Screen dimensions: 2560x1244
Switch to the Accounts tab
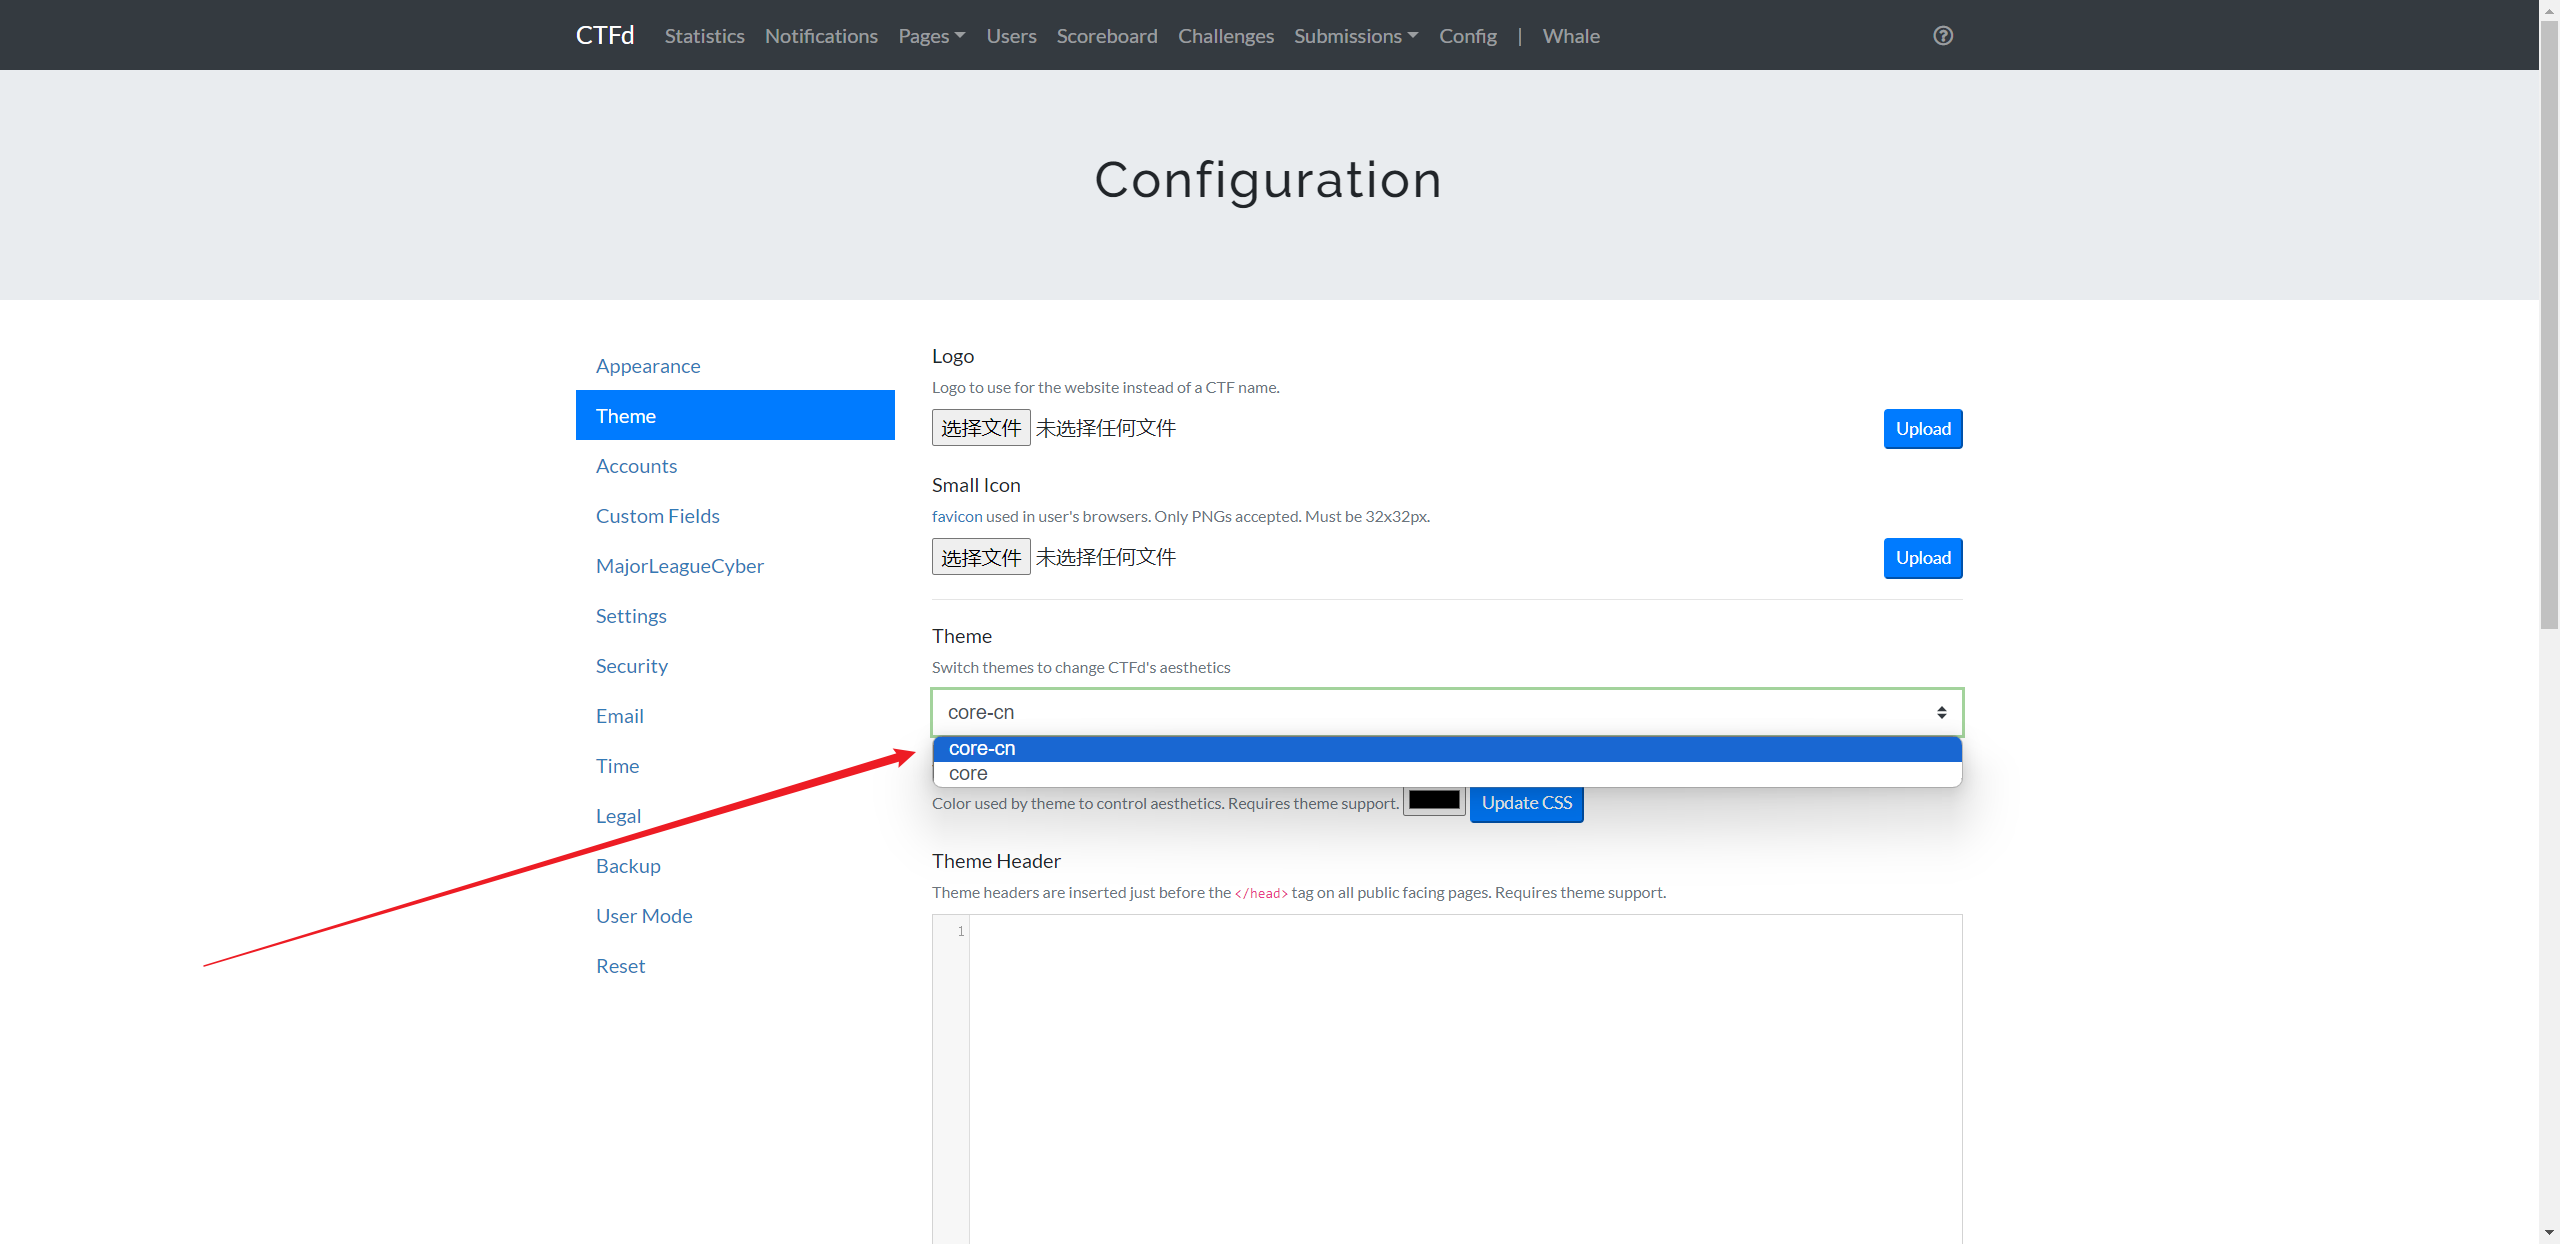tap(735, 466)
